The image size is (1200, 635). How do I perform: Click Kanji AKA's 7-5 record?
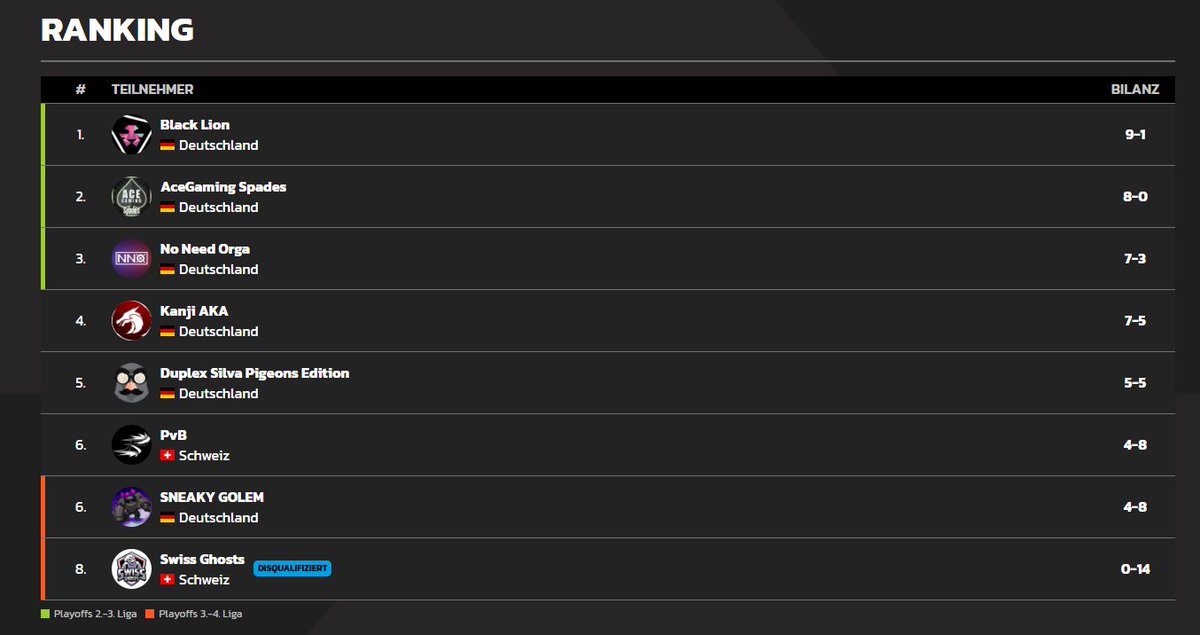[1135, 321]
